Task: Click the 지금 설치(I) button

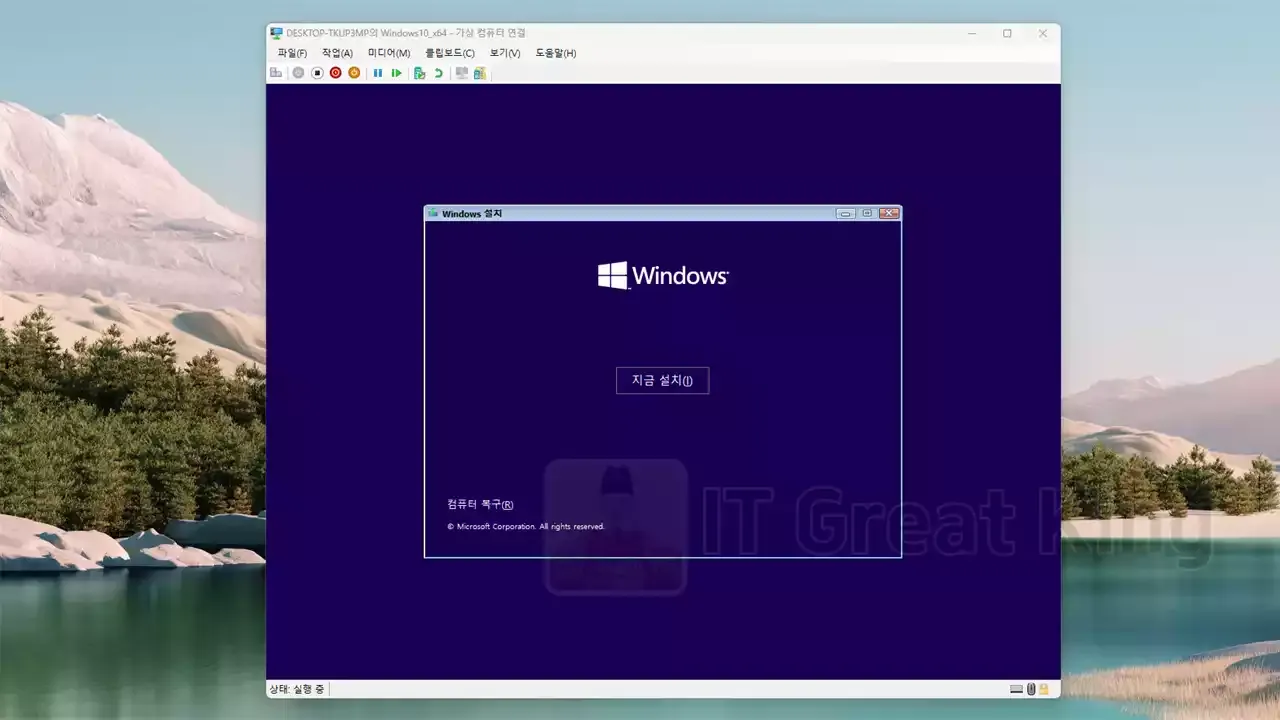Action: tap(662, 380)
